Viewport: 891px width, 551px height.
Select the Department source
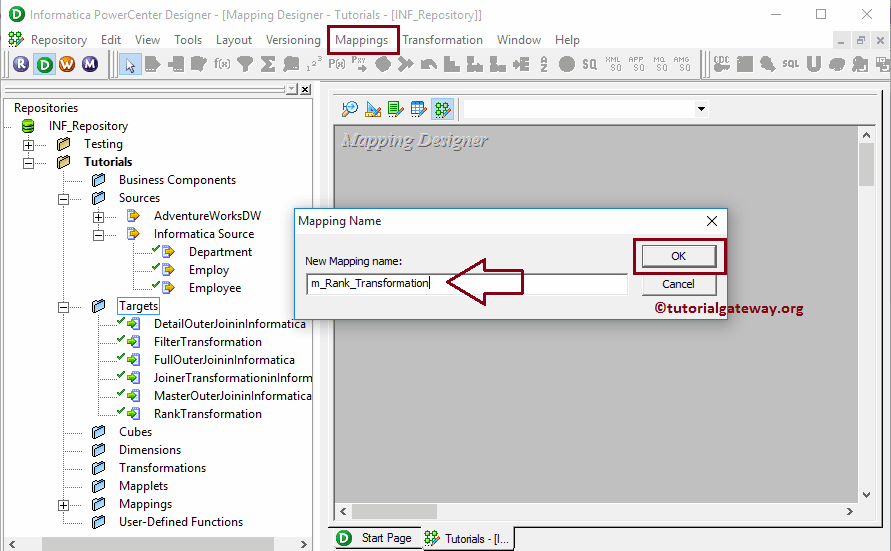pos(220,252)
